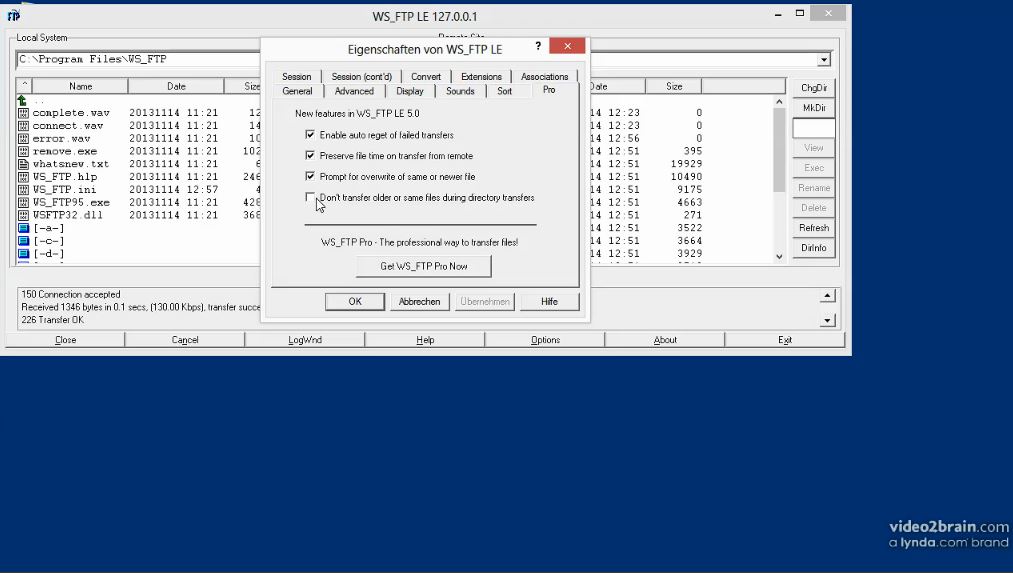Viewport: 1013px width, 573px height.
Task: Disable auto reget of failed transfers
Action: click(x=310, y=135)
